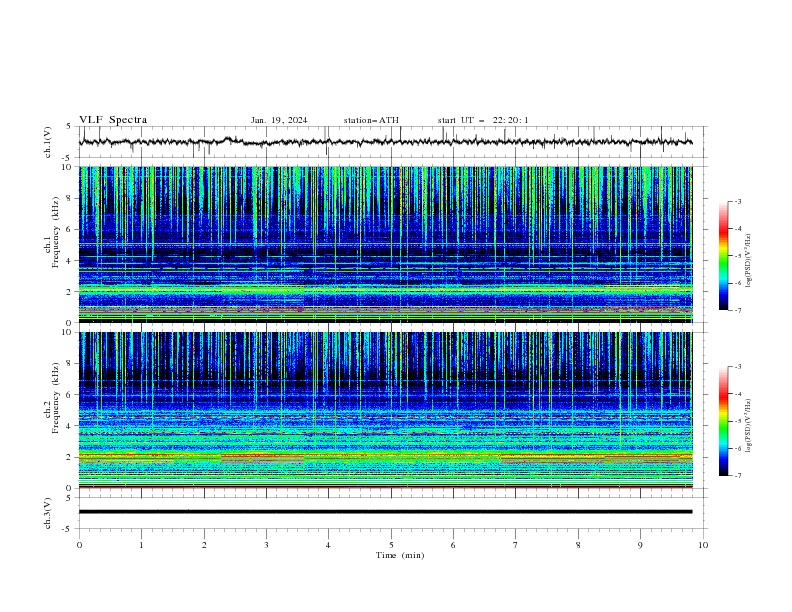Click the "log(PSD)(V²/Hz)" label beside upper colorbar
The height and width of the screenshot is (612, 792).
click(x=749, y=261)
